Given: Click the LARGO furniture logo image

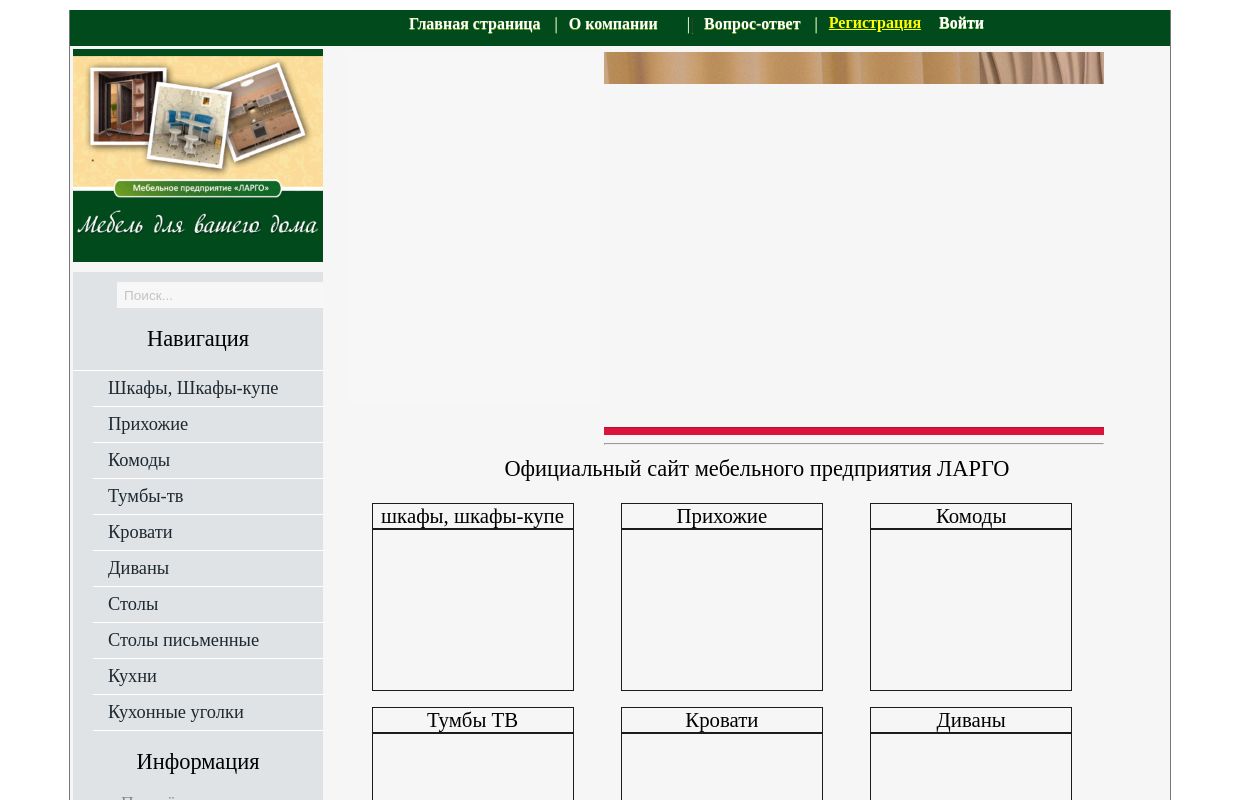Looking at the screenshot, I should tap(198, 156).
